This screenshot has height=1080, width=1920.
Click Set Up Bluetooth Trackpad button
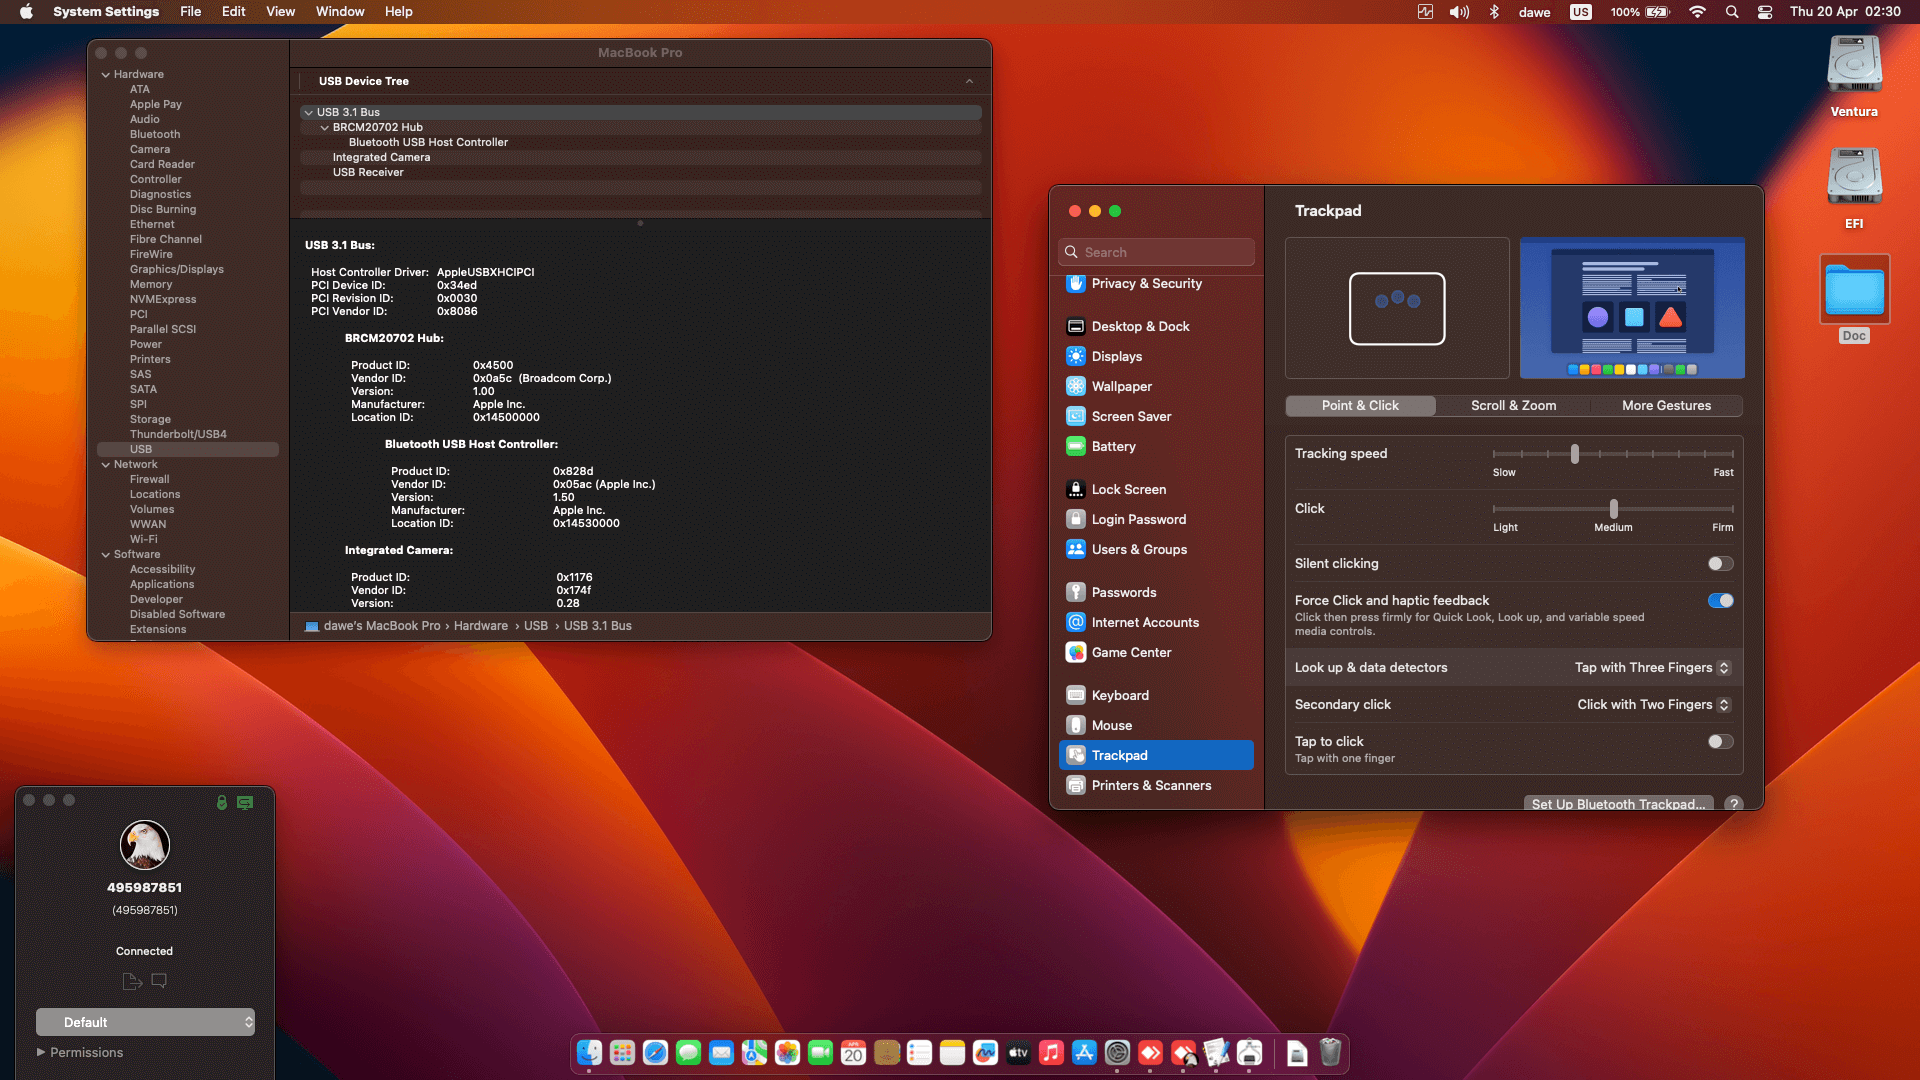point(1618,804)
